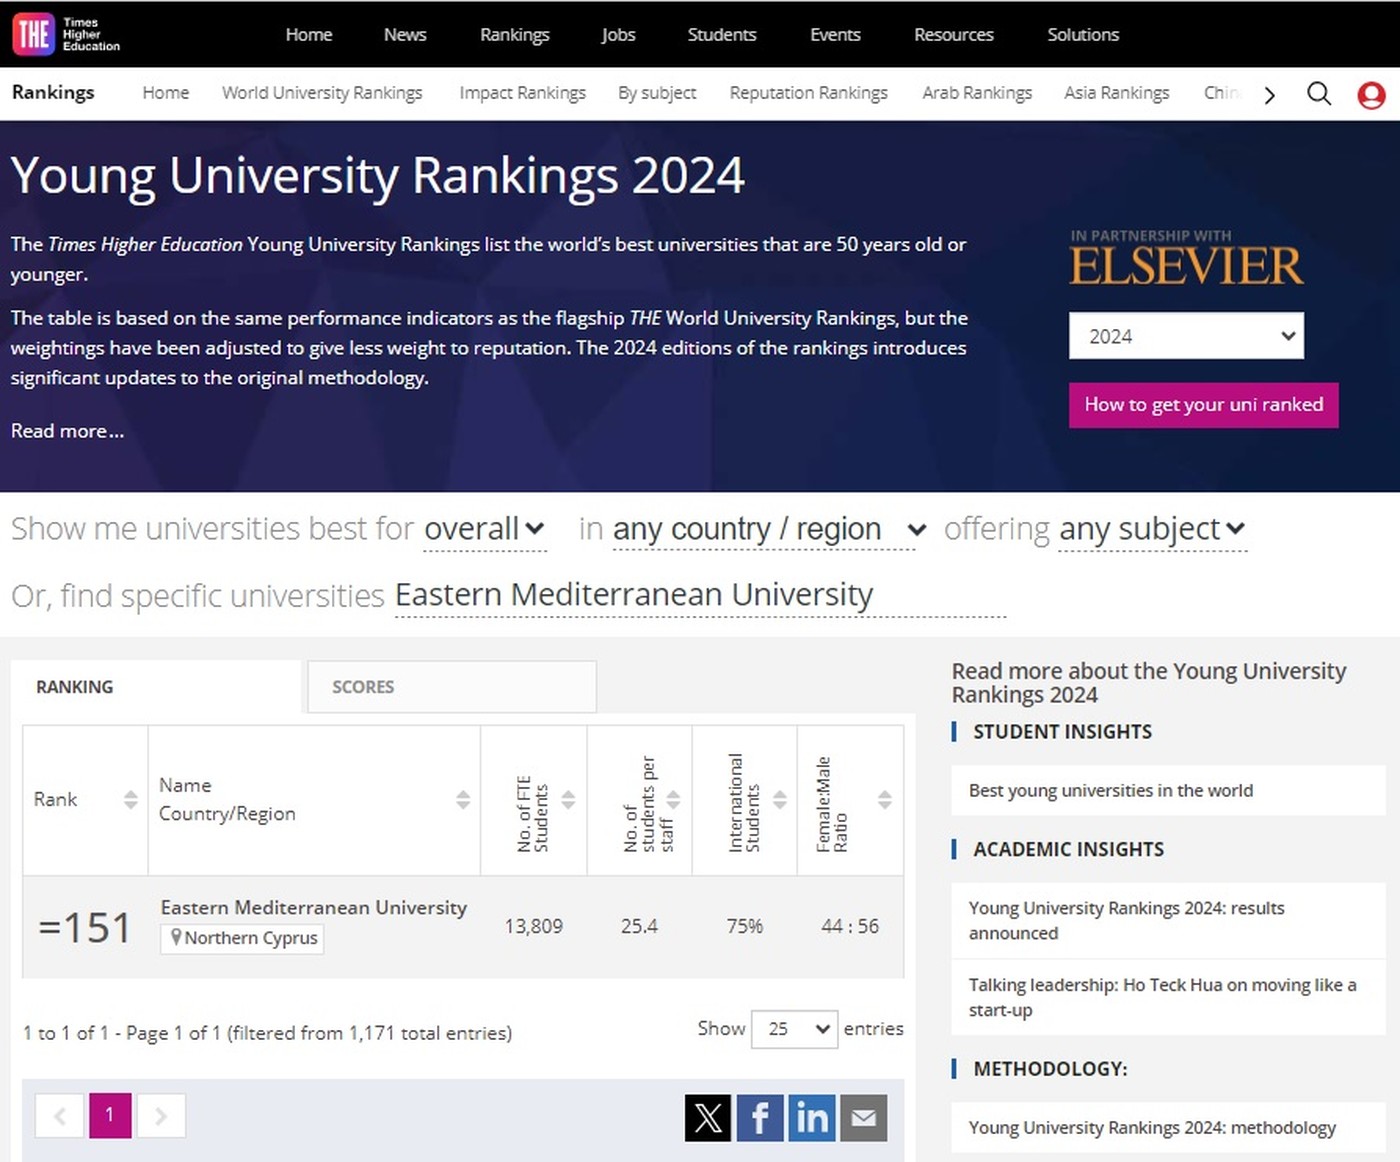Toggle sorting on No. of FTE Students
The image size is (1400, 1162).
tap(569, 800)
